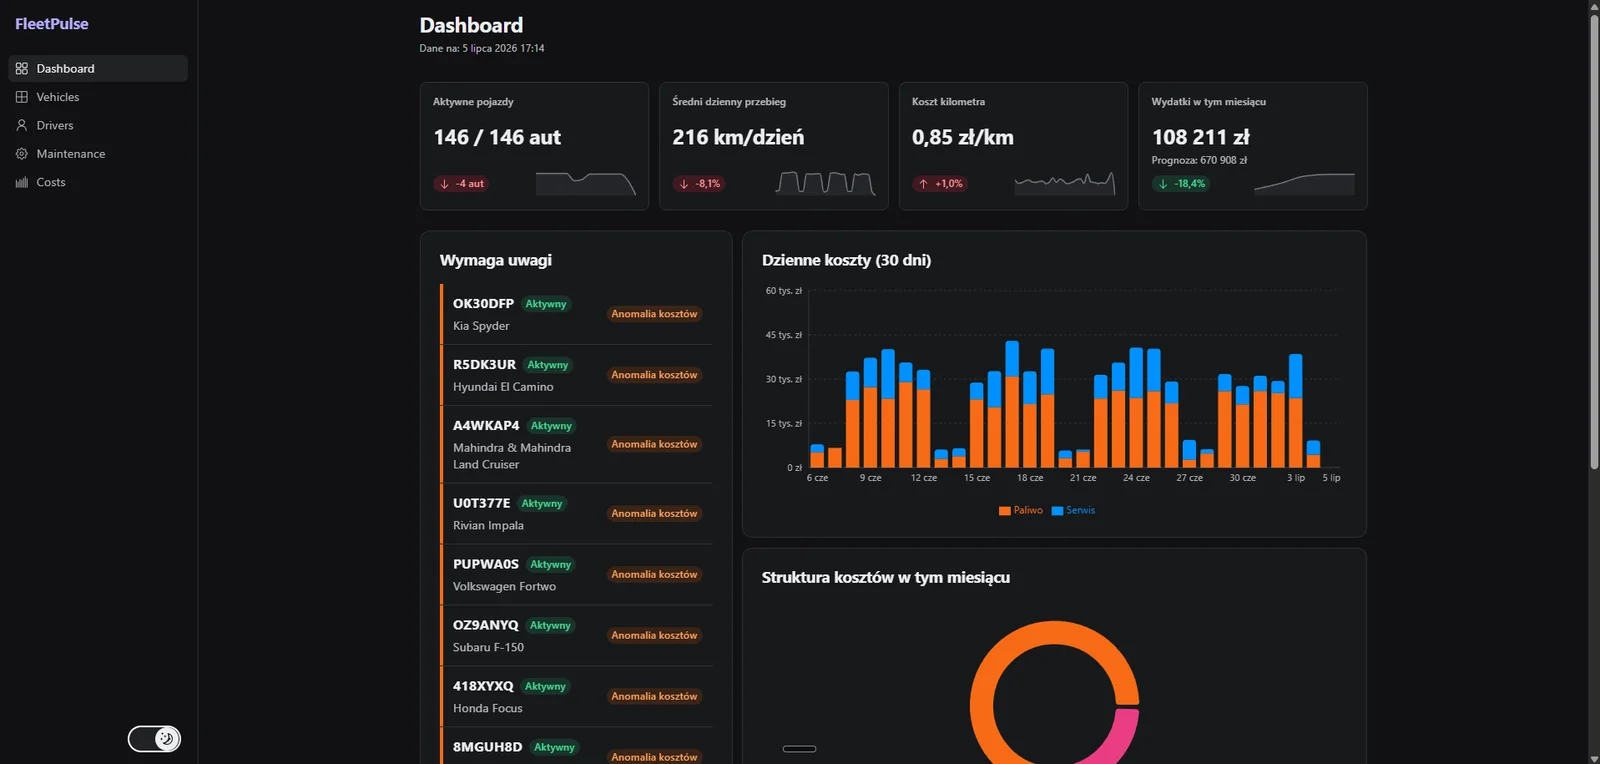The image size is (1600, 764).
Task: Click the Vehicles table icon in sidebar
Action: point(22,97)
